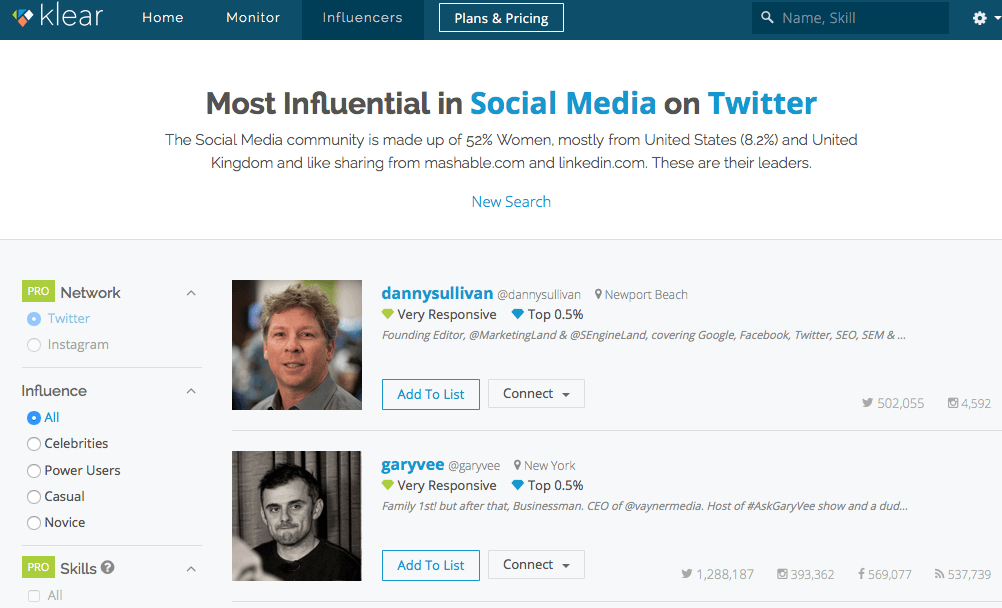The width and height of the screenshot is (1002, 608).
Task: Open Connect dropdown for dannysullivan
Action: pyautogui.click(x=536, y=394)
